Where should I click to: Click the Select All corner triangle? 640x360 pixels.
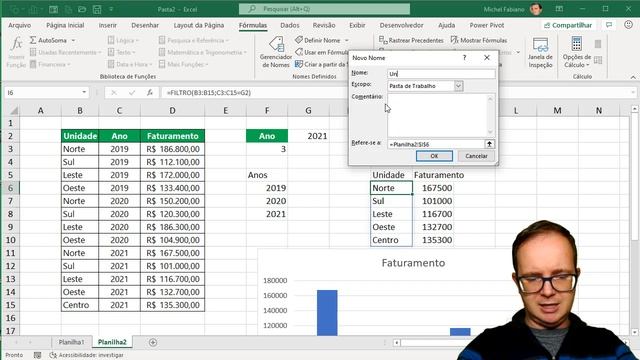coord(13,111)
